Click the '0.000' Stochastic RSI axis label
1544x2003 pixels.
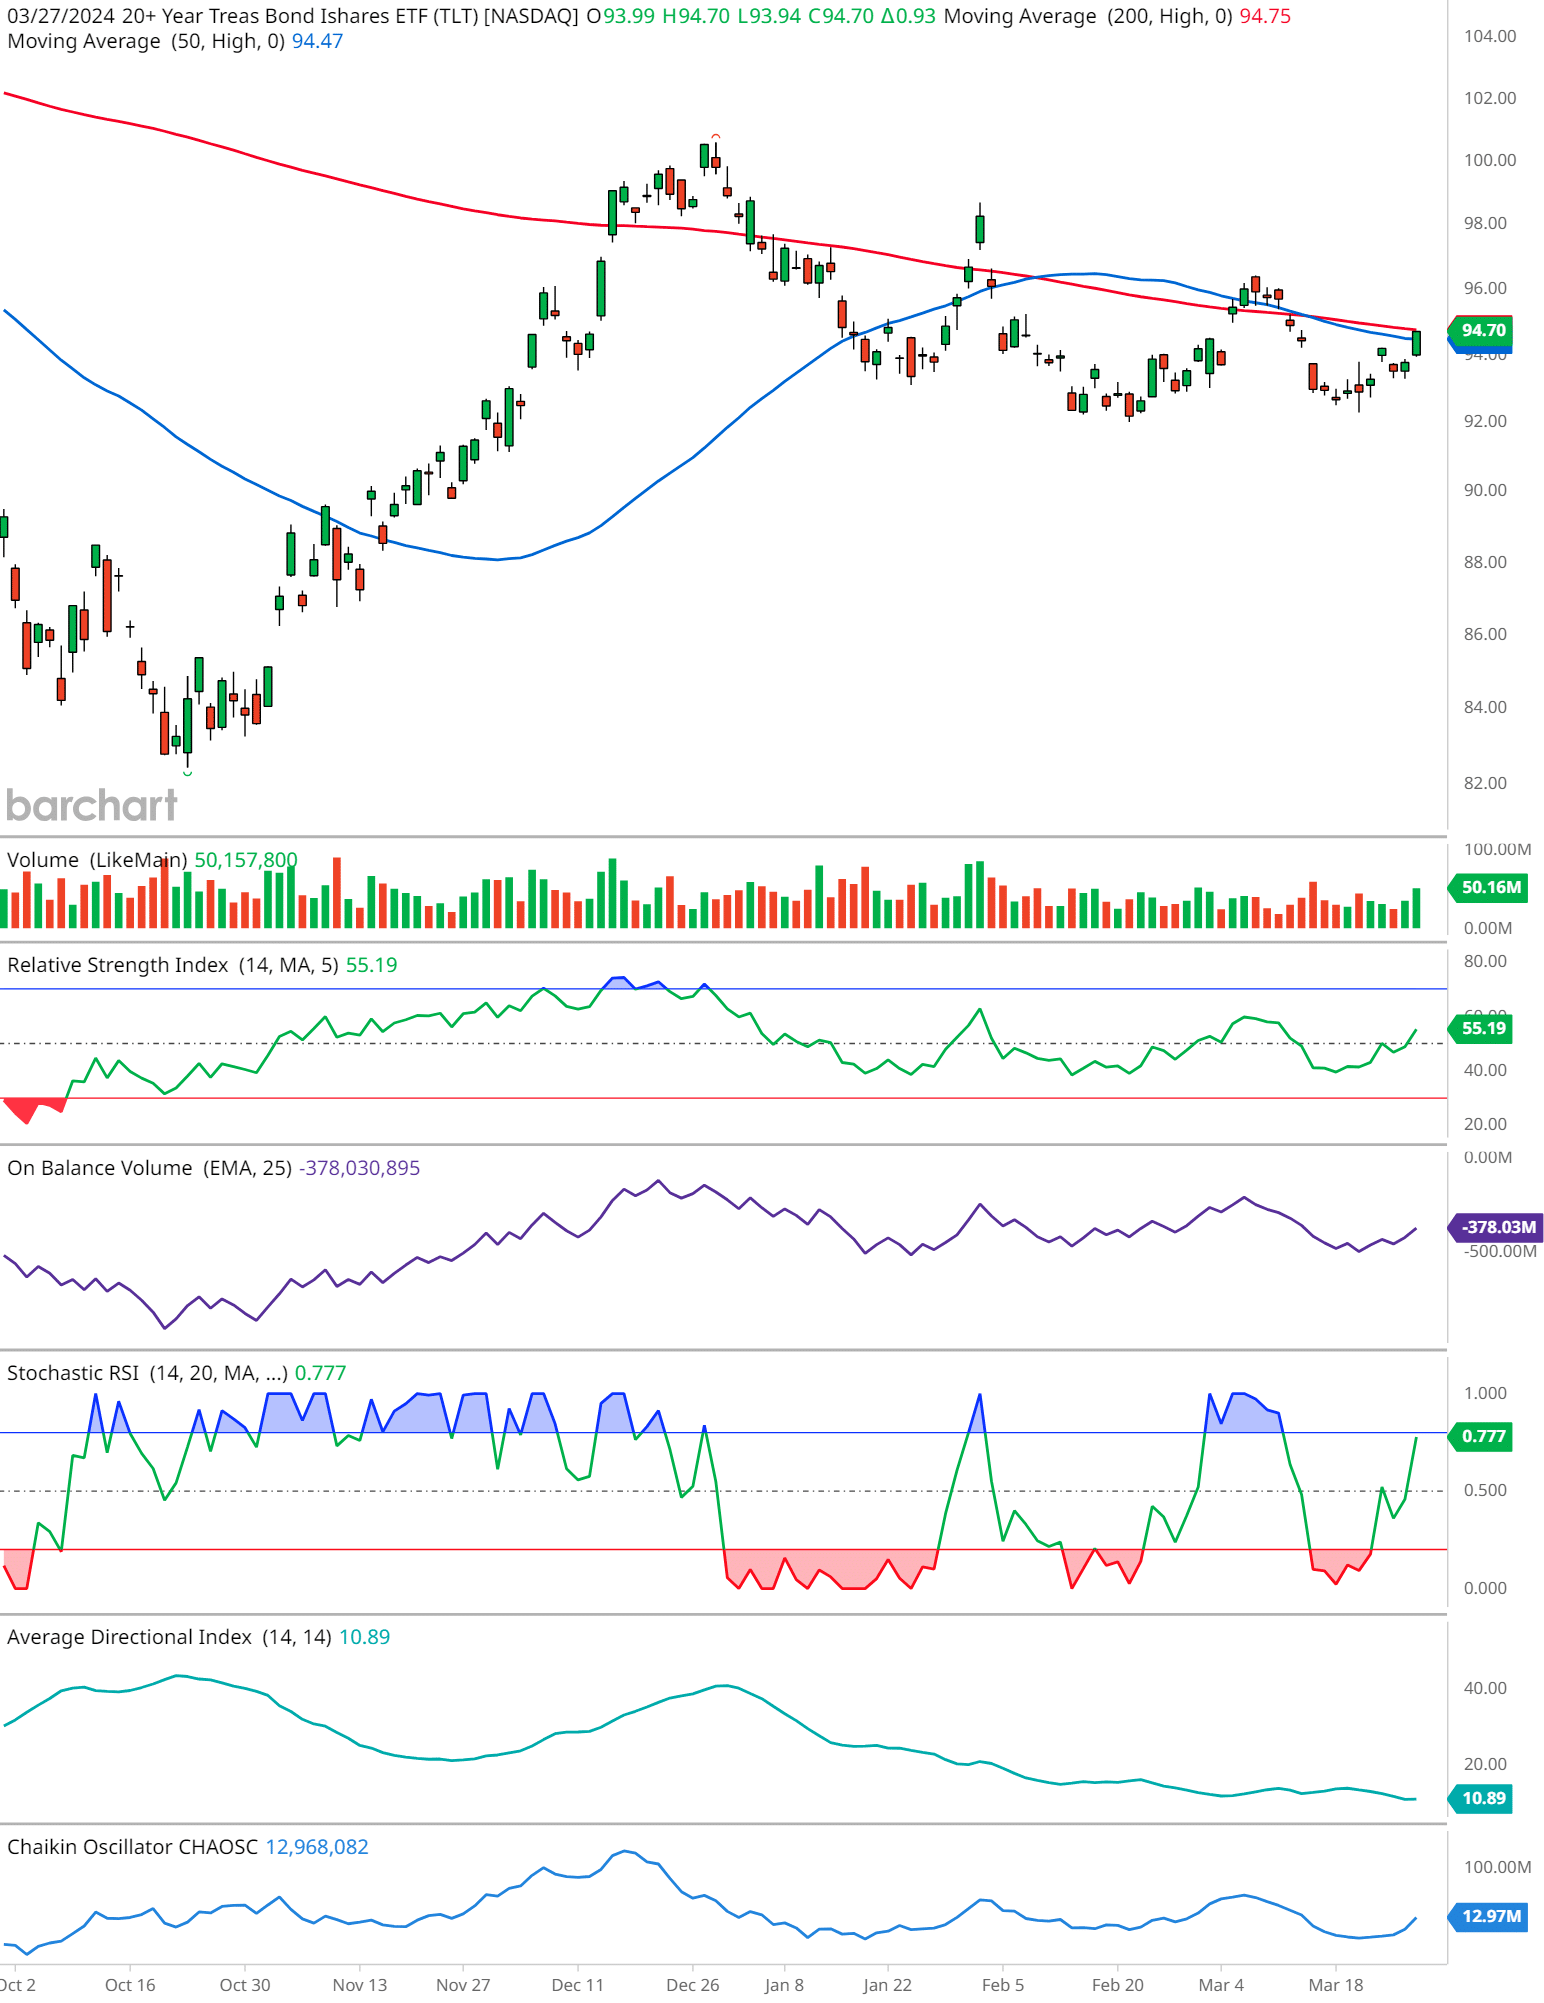(x=1485, y=1588)
